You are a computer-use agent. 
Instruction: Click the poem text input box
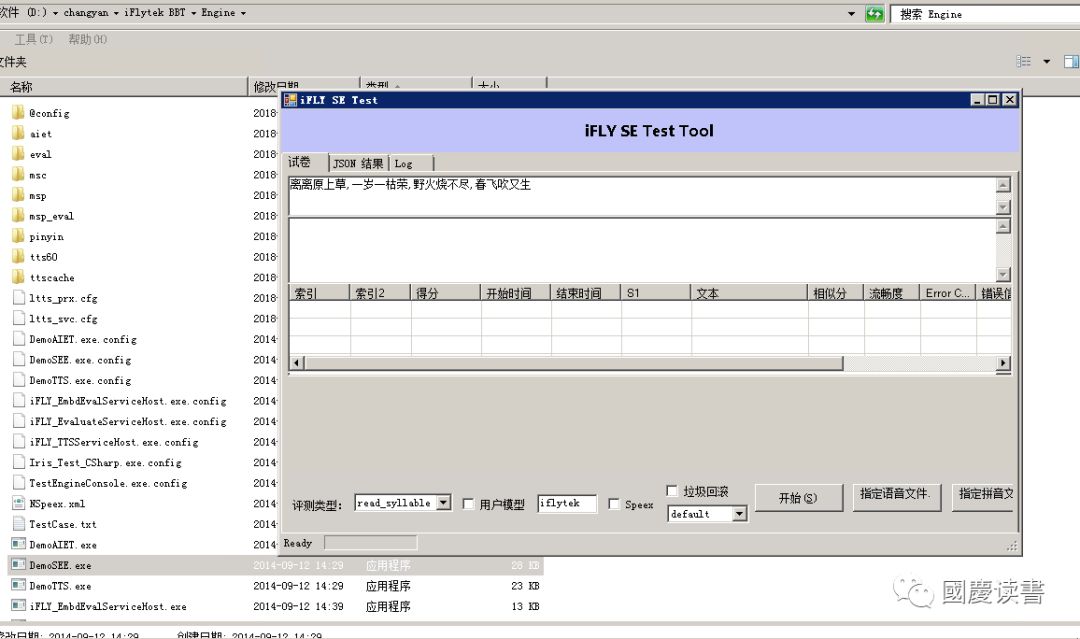tap(642, 196)
